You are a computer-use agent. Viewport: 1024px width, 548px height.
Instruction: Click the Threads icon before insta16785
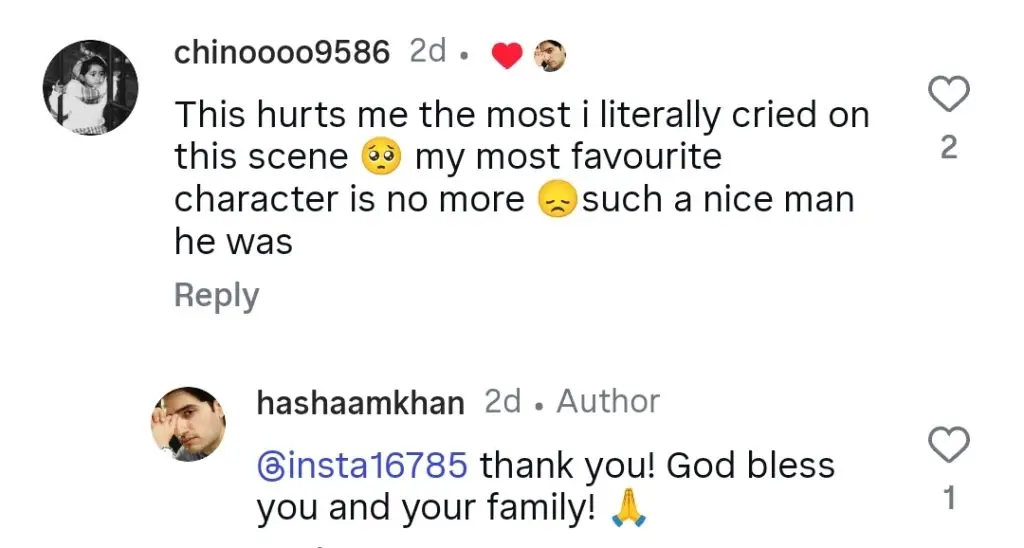pyautogui.click(x=269, y=467)
